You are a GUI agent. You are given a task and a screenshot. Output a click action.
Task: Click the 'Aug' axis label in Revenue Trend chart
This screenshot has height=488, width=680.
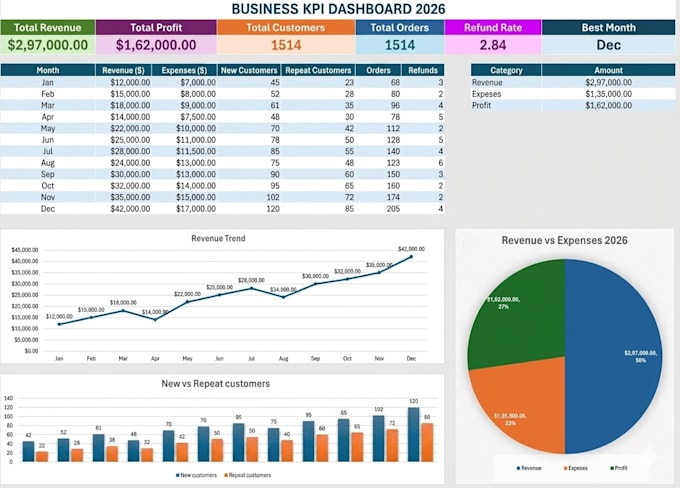point(283,359)
